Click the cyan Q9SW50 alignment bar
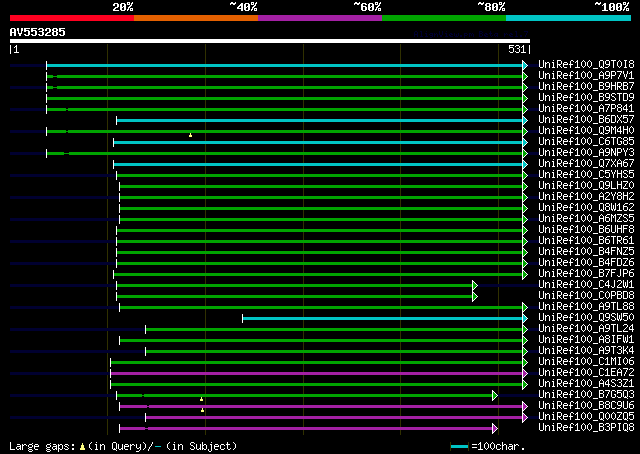 382,319
